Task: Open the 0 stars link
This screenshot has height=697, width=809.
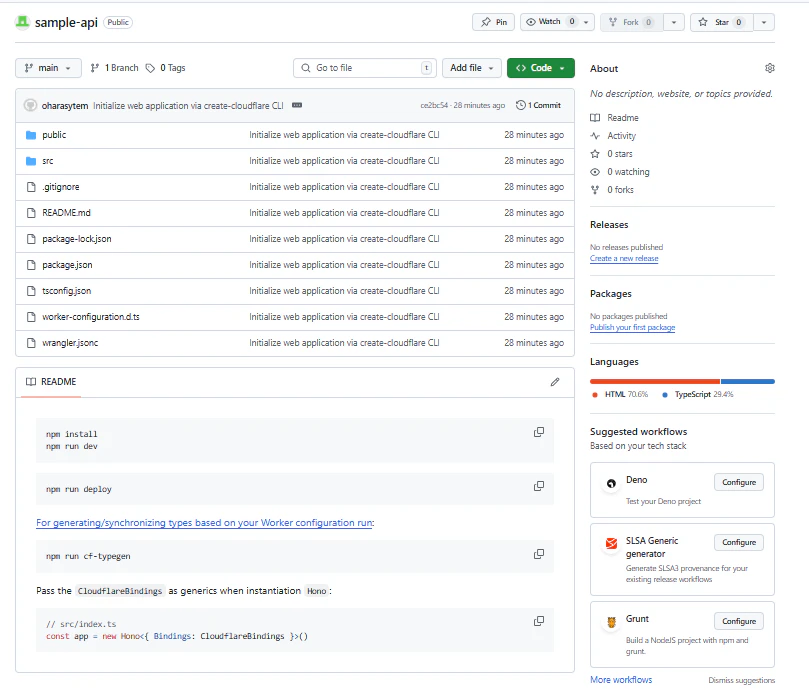Action: (x=619, y=154)
